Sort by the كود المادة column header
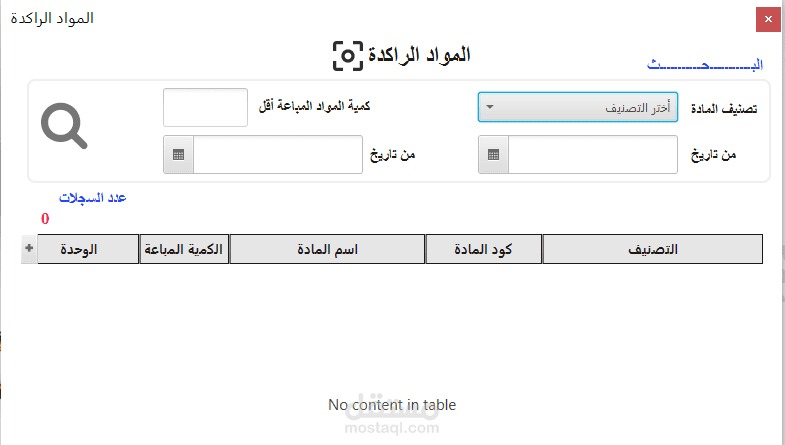Viewport: 785px width, 445px height. [x=484, y=249]
